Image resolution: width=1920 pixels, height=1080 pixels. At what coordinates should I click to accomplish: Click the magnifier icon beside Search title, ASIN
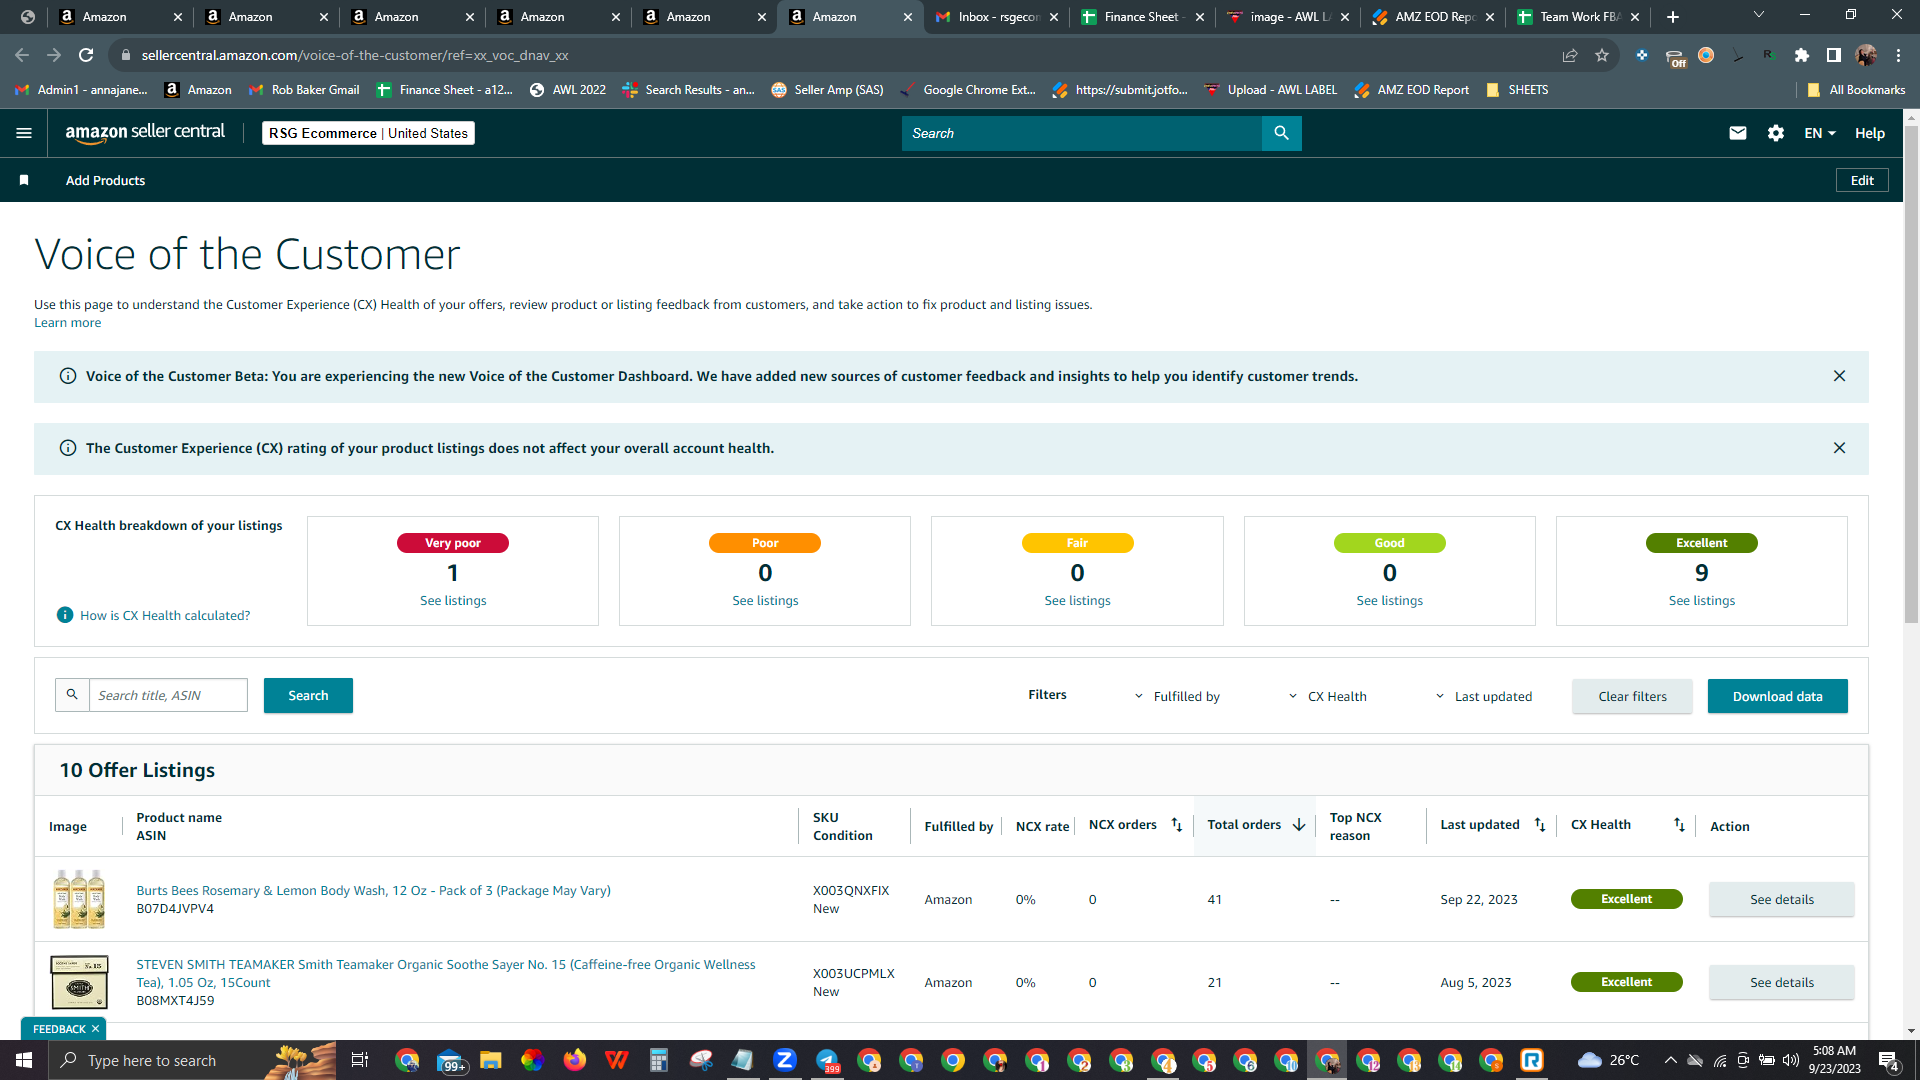click(72, 695)
